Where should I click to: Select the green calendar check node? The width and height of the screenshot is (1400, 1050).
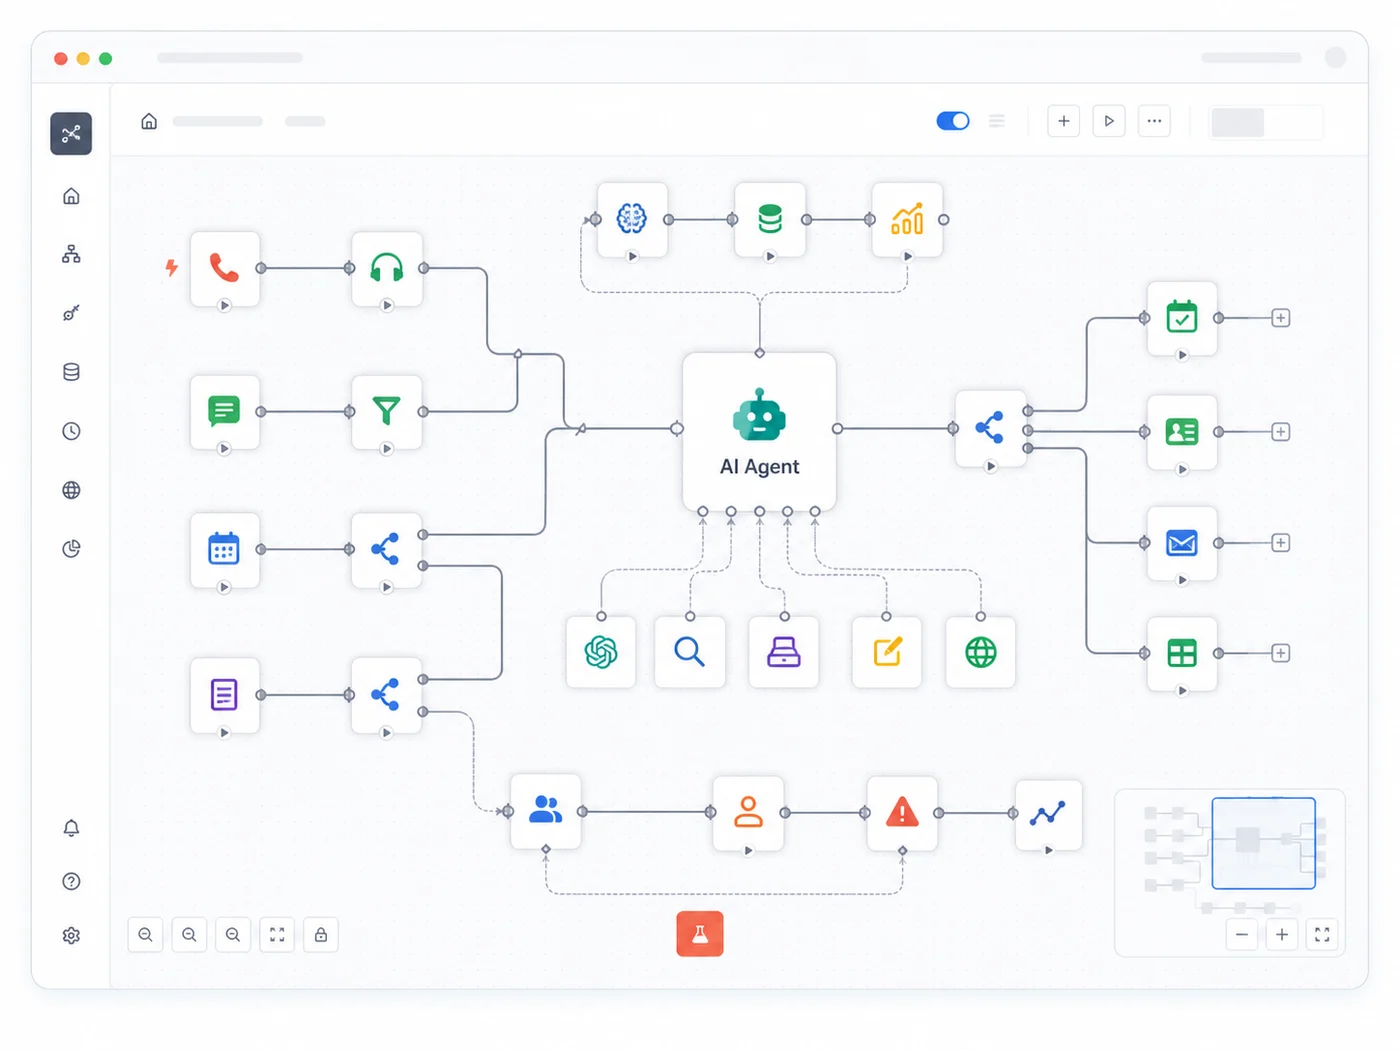coord(1182,318)
